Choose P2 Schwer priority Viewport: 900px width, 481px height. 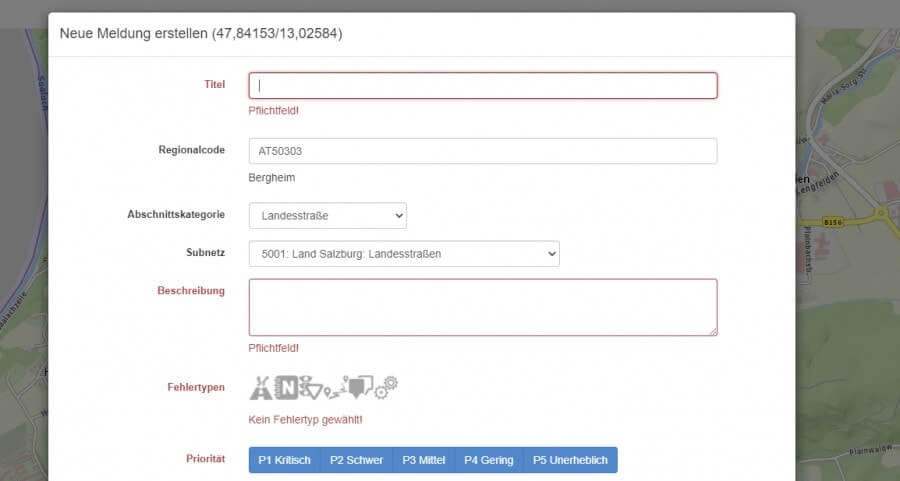point(356,460)
